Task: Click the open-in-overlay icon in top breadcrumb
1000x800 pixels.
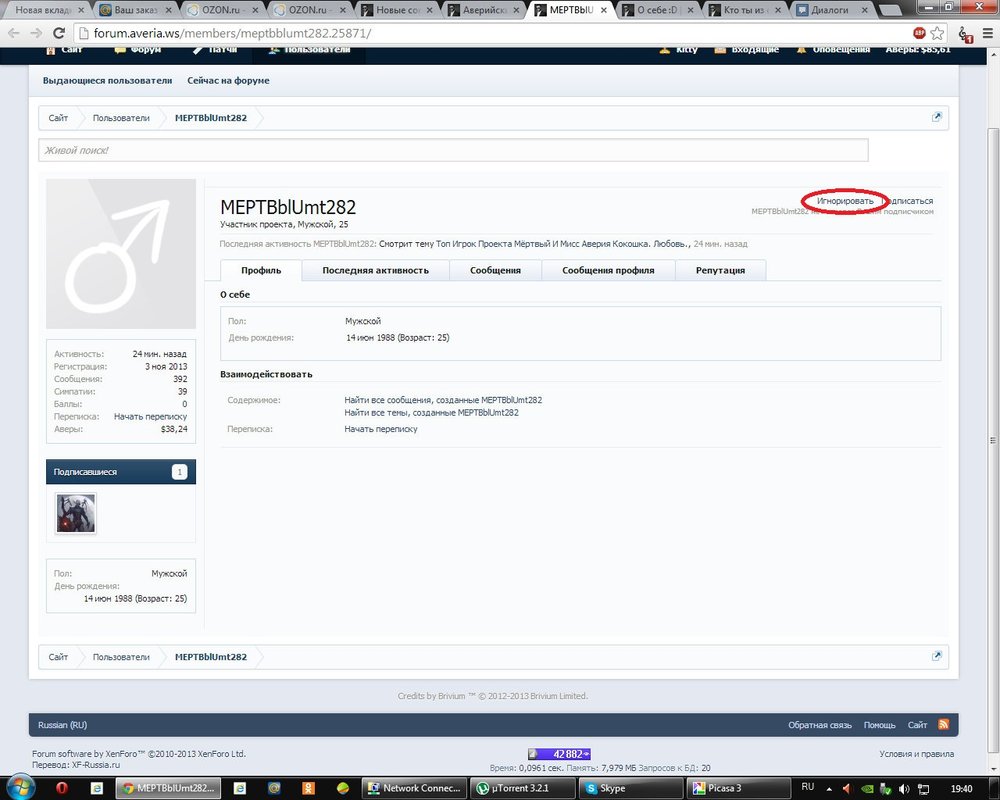Action: (937, 117)
